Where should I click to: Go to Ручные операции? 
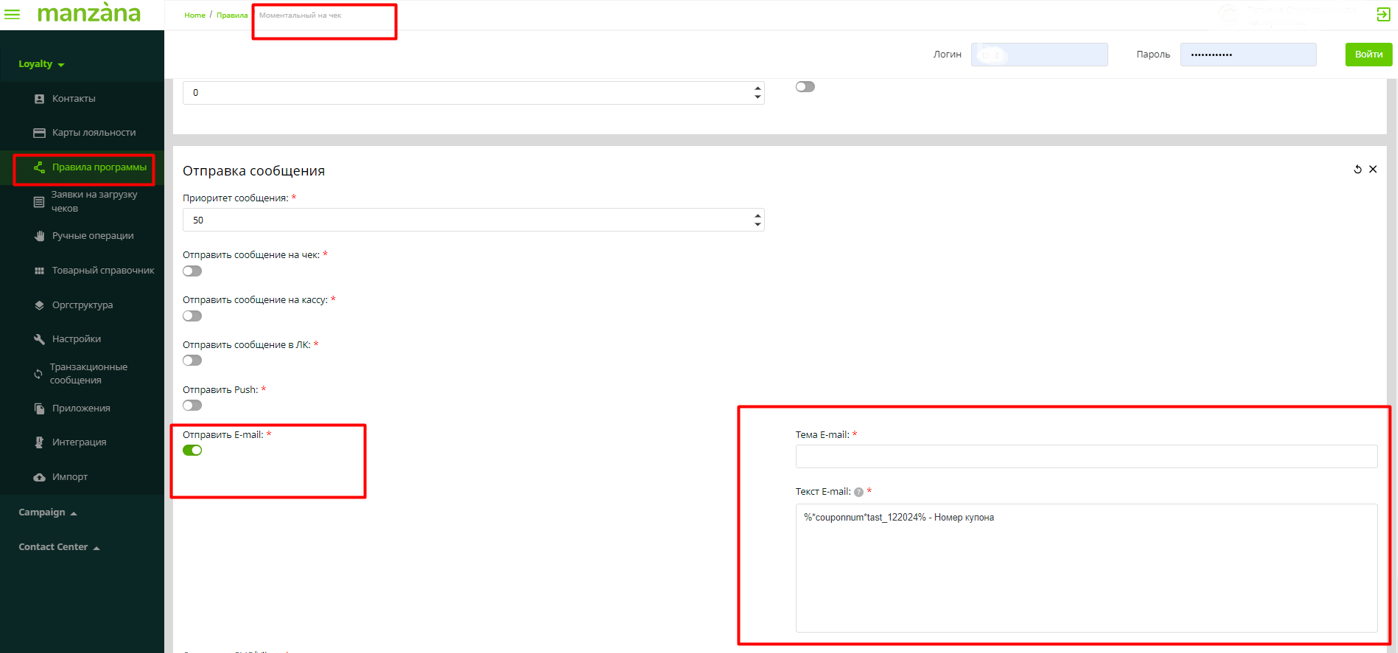coord(92,236)
